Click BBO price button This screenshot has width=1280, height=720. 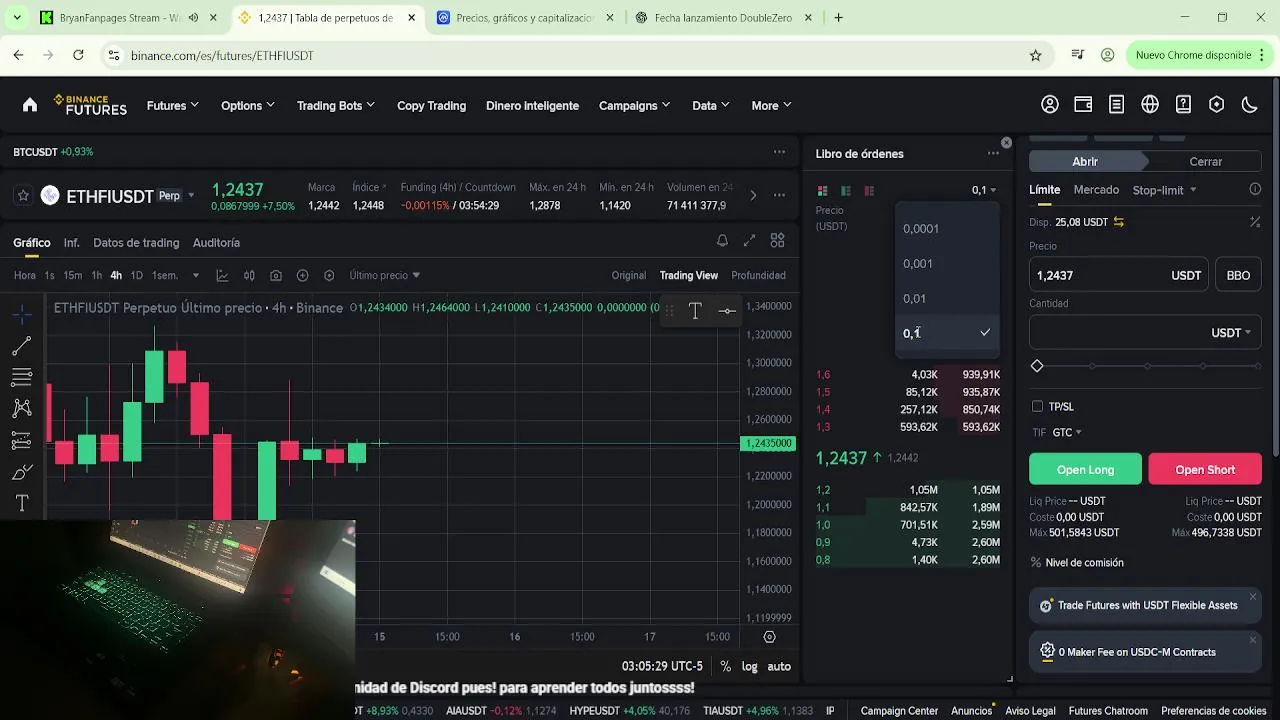tap(1238, 275)
